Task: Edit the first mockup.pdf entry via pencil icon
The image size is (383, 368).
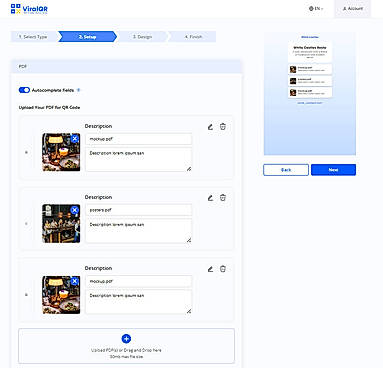Action: click(210, 127)
